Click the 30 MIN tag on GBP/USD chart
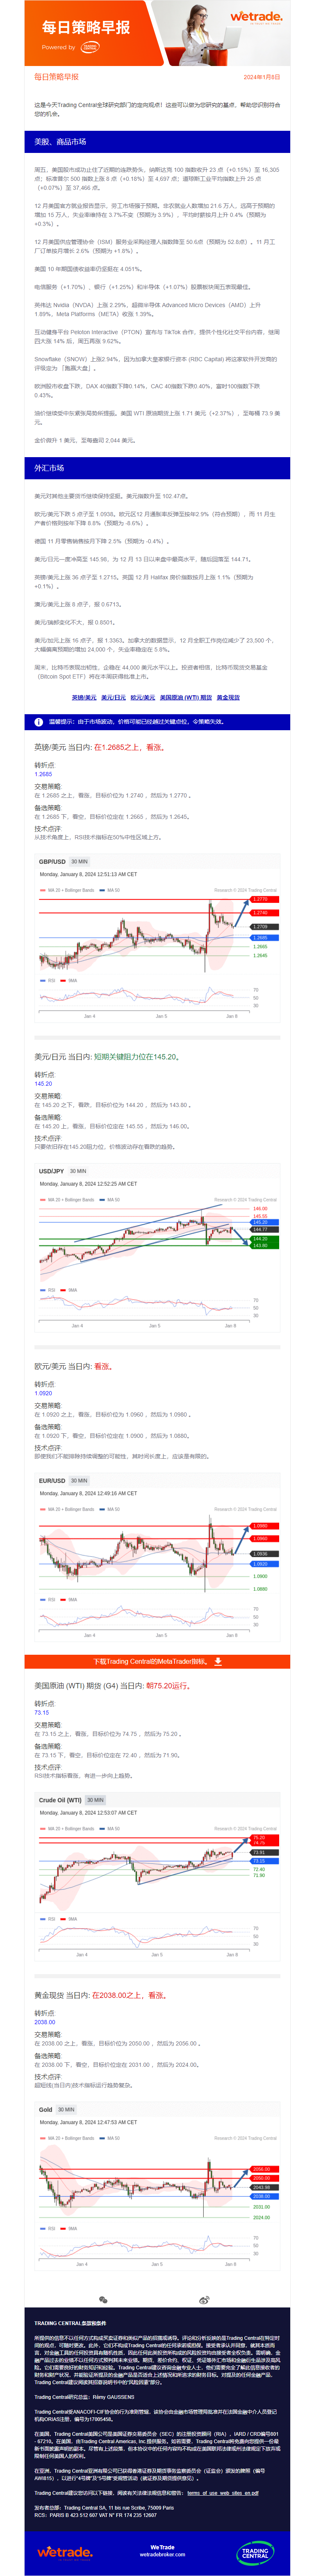The height and width of the screenshot is (2576, 314). click(x=79, y=861)
